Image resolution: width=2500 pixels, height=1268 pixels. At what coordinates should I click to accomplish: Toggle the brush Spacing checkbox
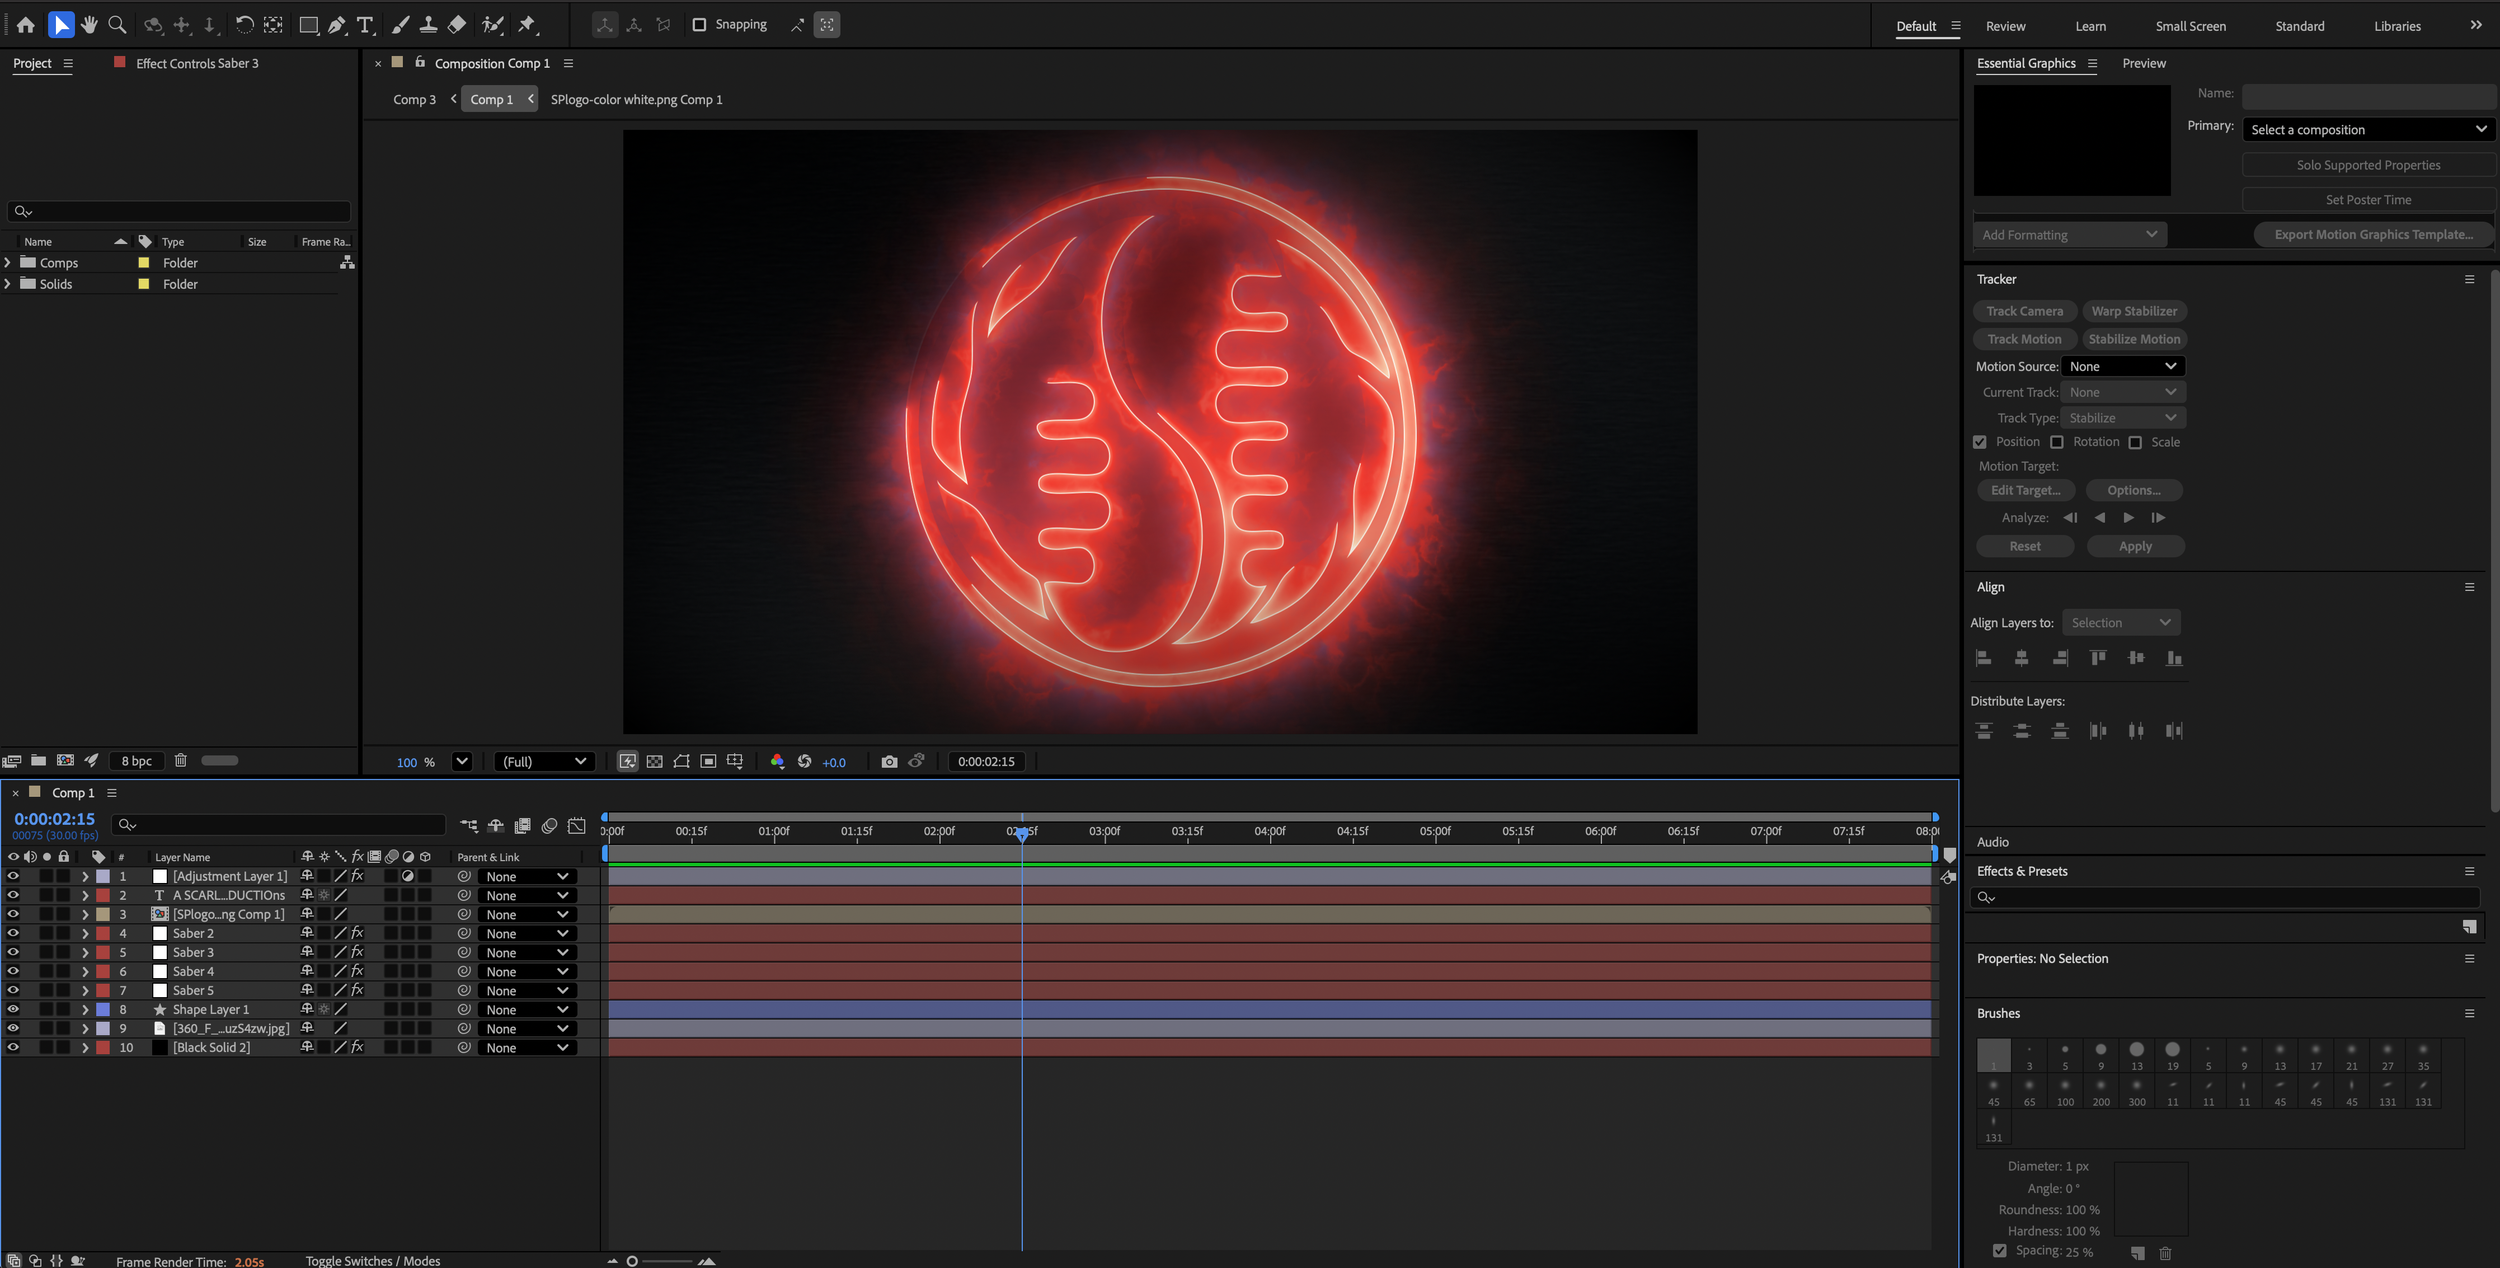(2000, 1251)
